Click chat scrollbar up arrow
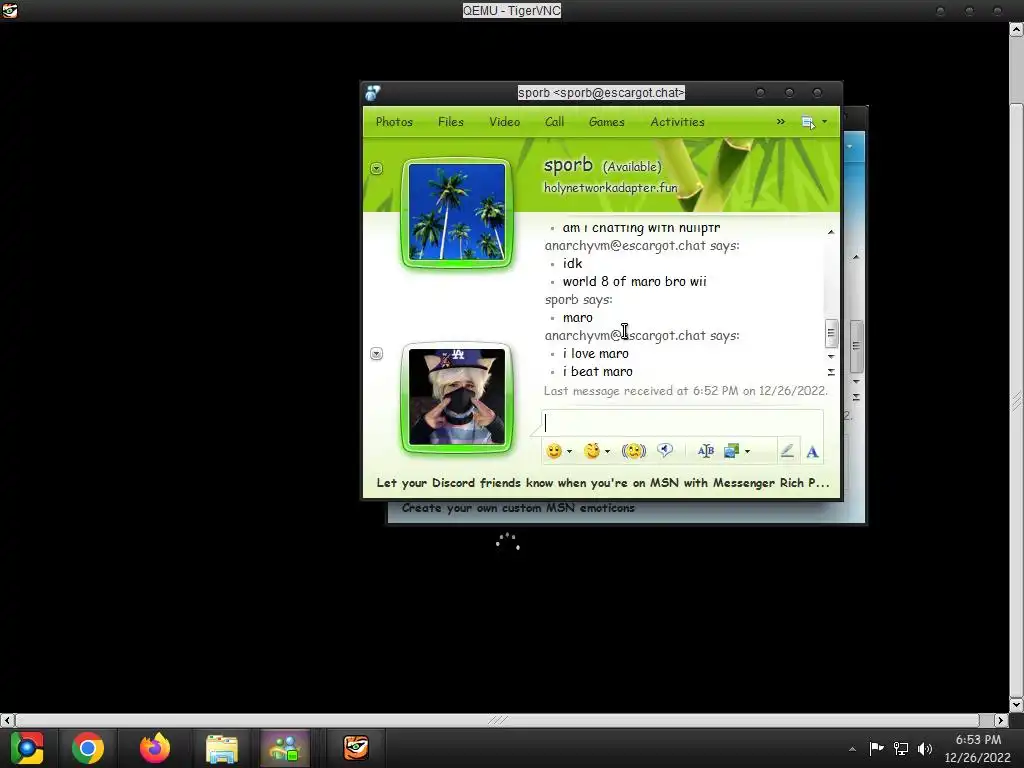 click(x=831, y=232)
